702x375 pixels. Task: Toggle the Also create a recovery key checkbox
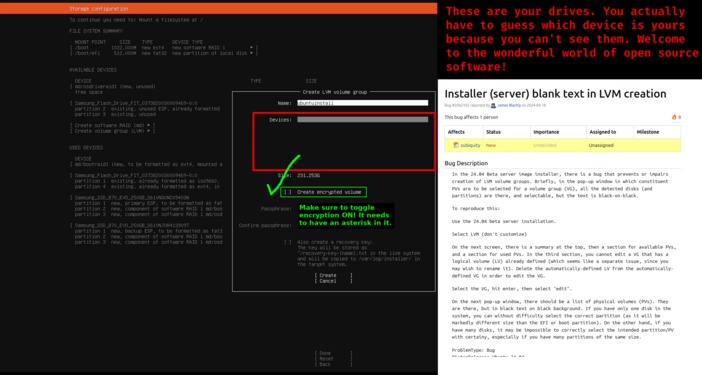point(287,242)
